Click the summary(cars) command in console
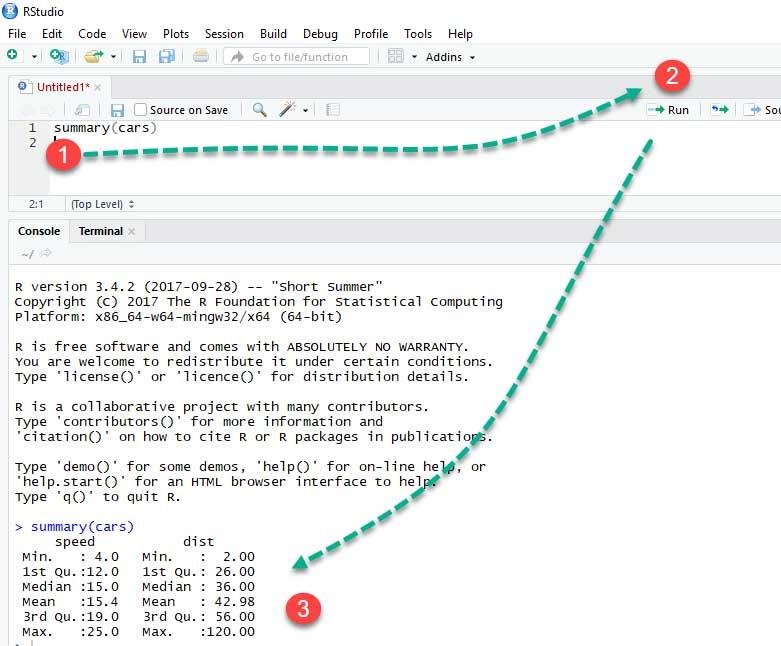Viewport: 781px width, 646px height. click(82, 526)
